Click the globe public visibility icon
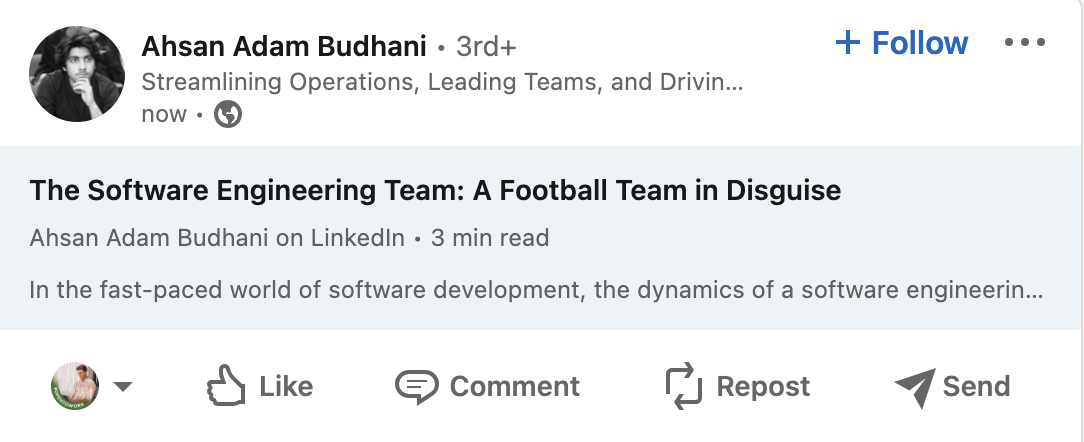 (x=228, y=115)
